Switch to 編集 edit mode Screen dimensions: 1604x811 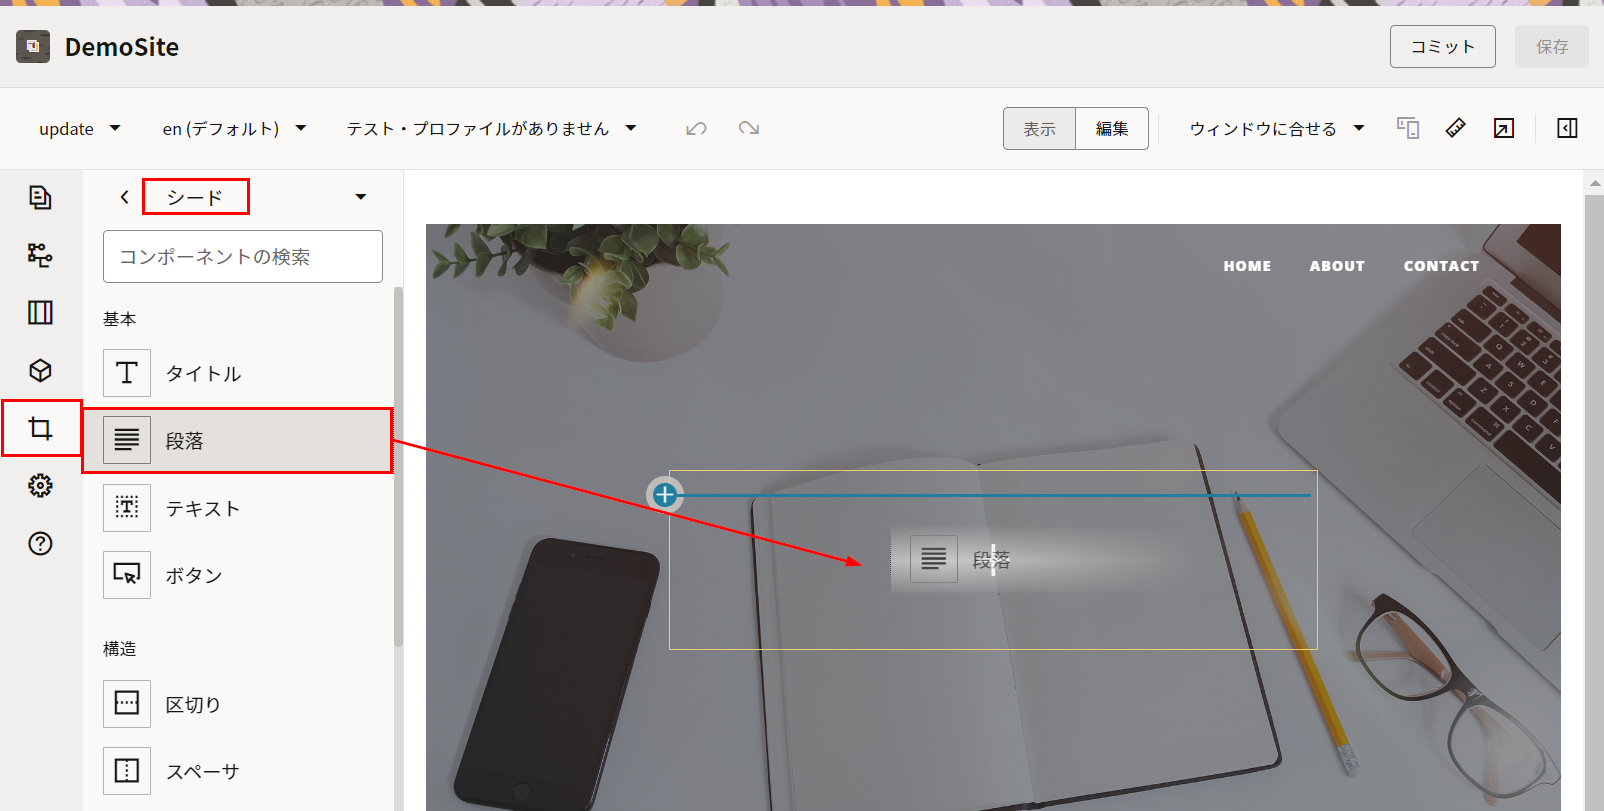(1112, 128)
